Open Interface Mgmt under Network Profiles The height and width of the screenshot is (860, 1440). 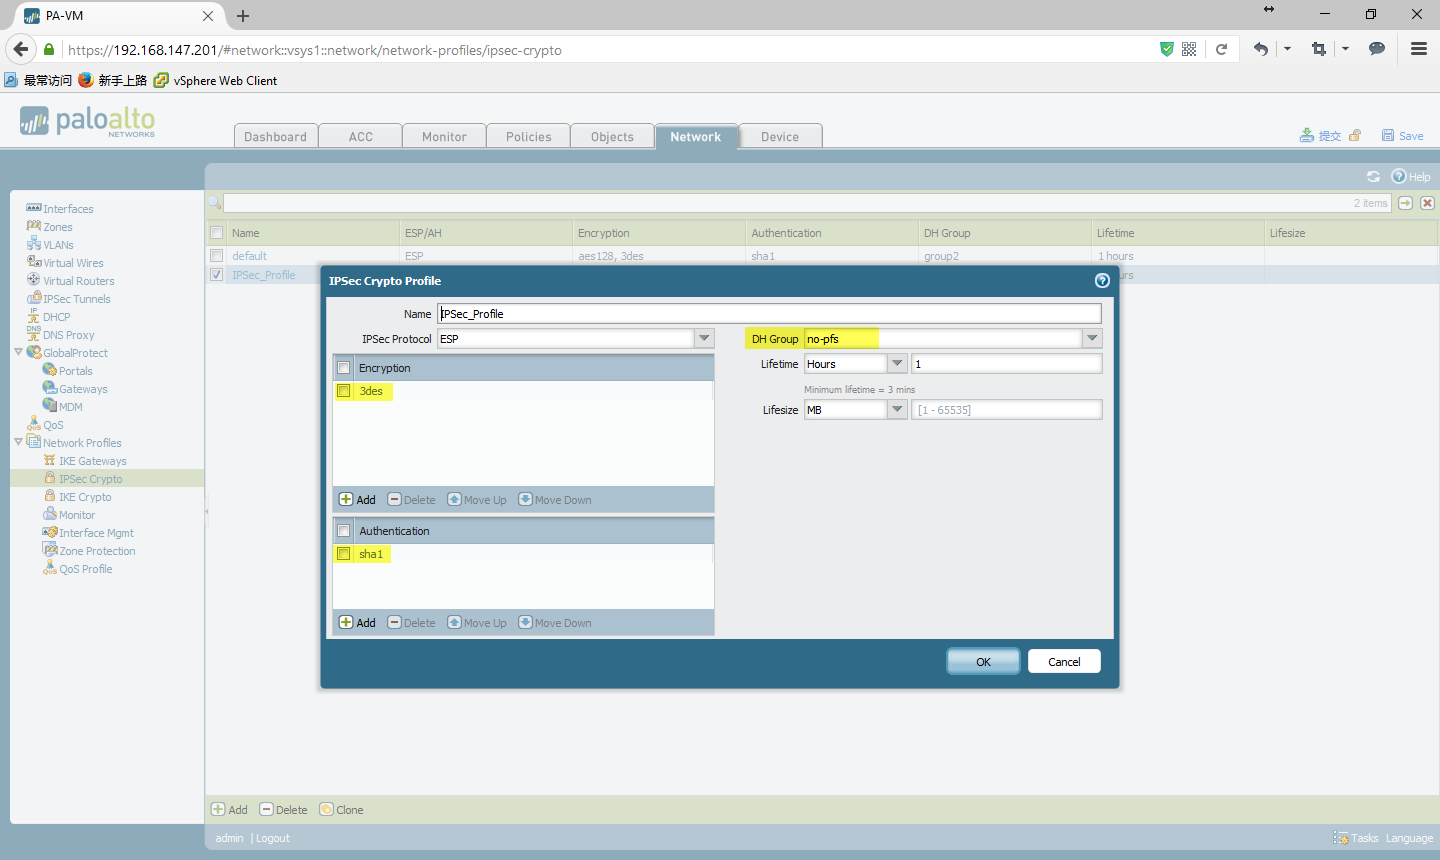(x=96, y=533)
